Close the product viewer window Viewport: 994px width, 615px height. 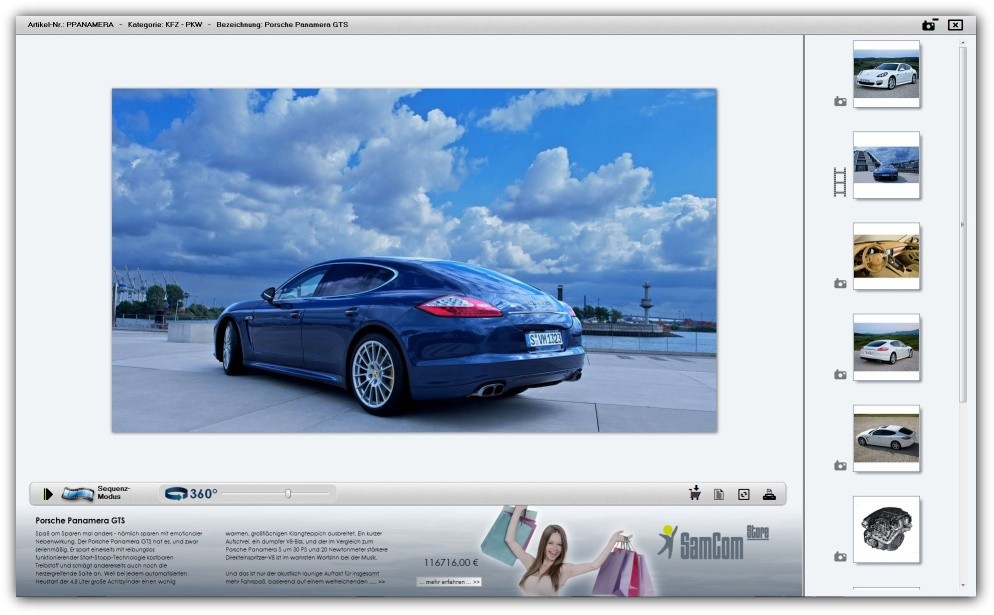point(955,25)
